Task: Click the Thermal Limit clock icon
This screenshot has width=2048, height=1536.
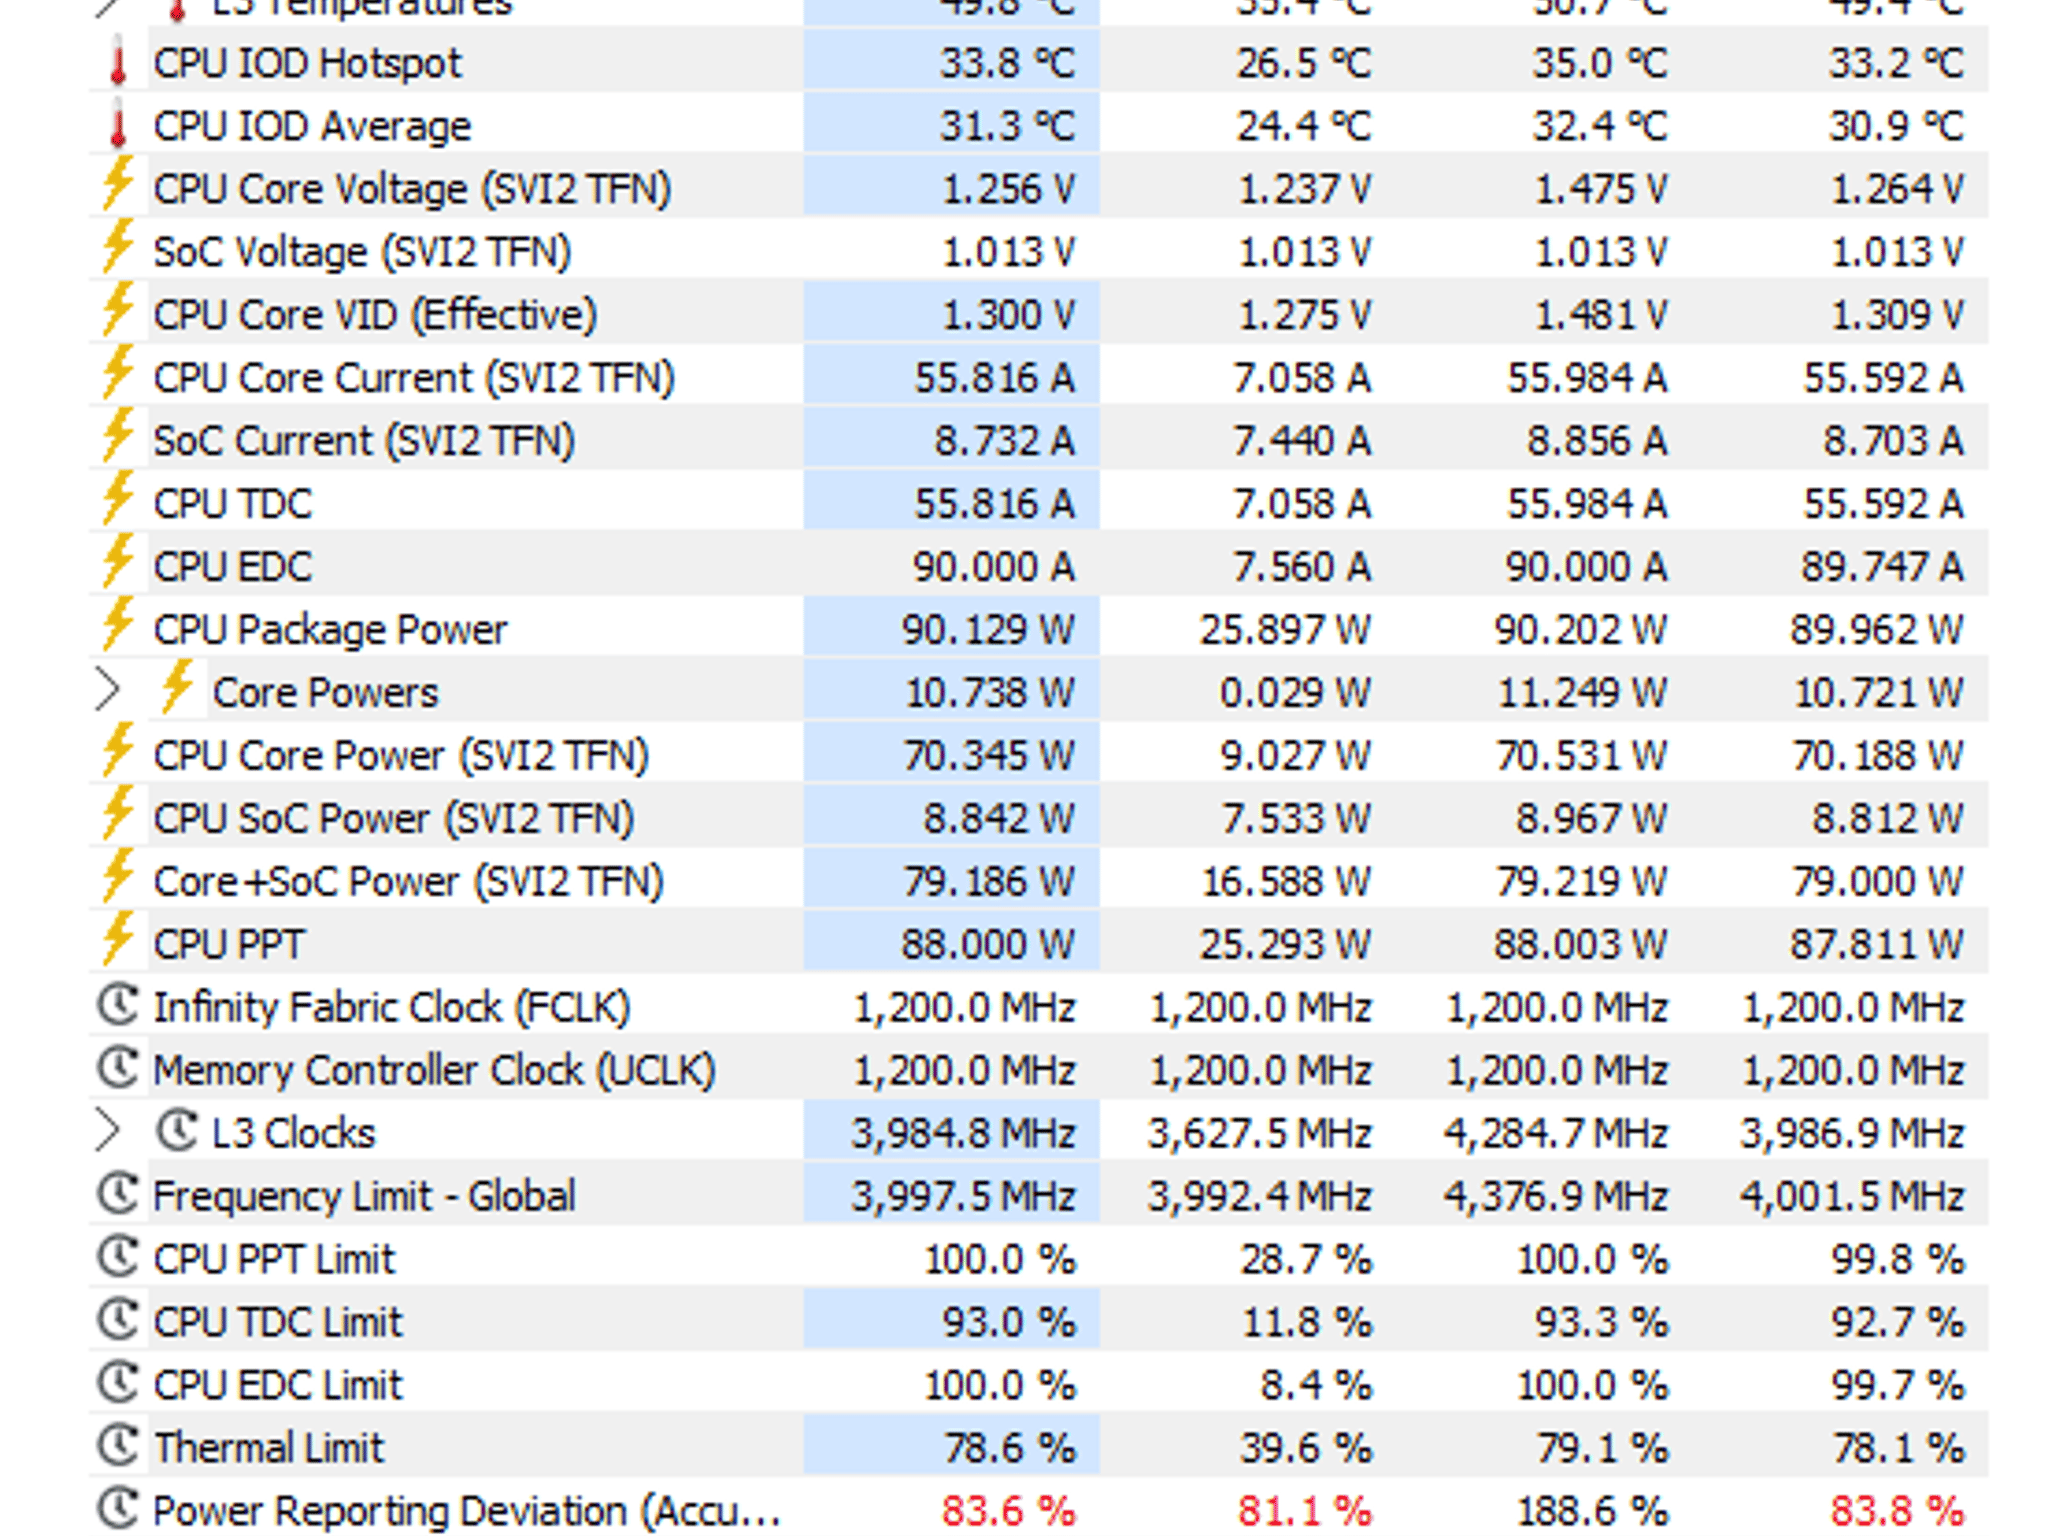Action: pos(118,1447)
